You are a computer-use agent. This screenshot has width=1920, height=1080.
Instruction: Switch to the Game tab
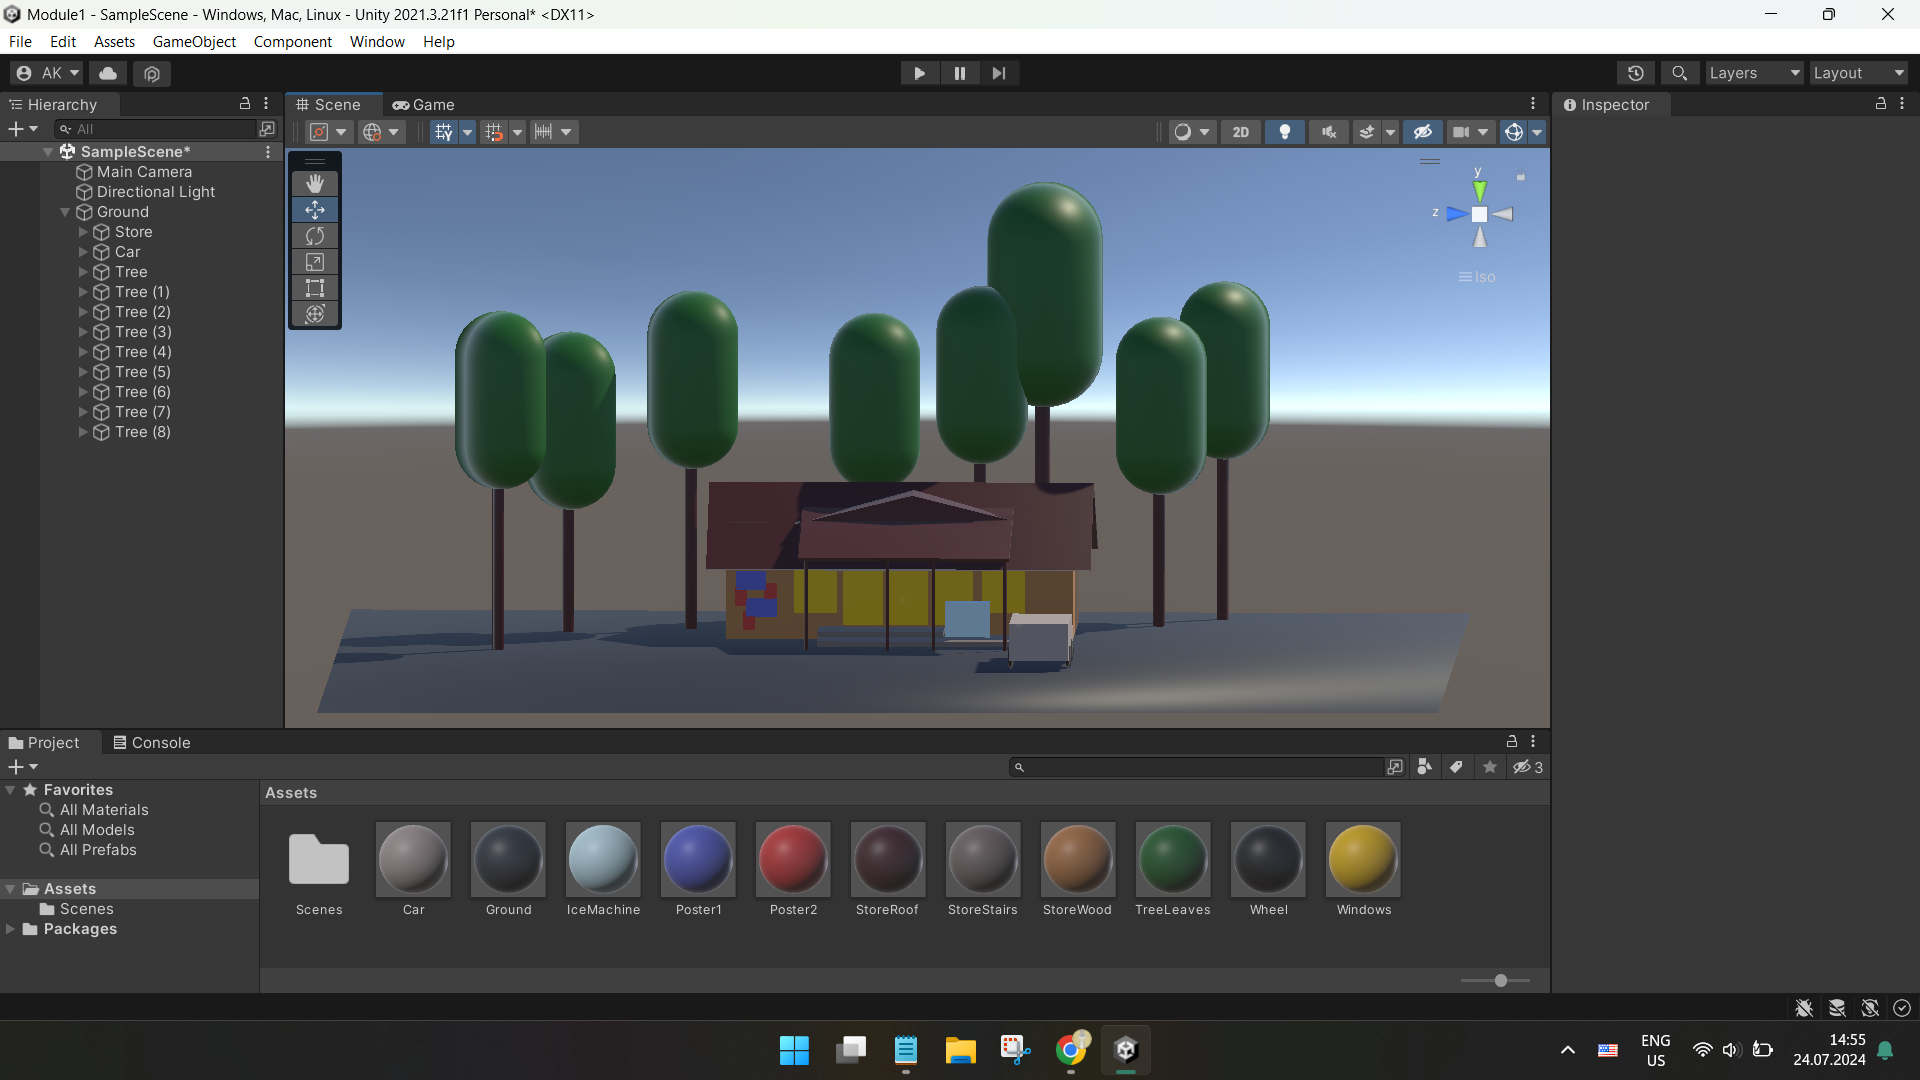(433, 103)
